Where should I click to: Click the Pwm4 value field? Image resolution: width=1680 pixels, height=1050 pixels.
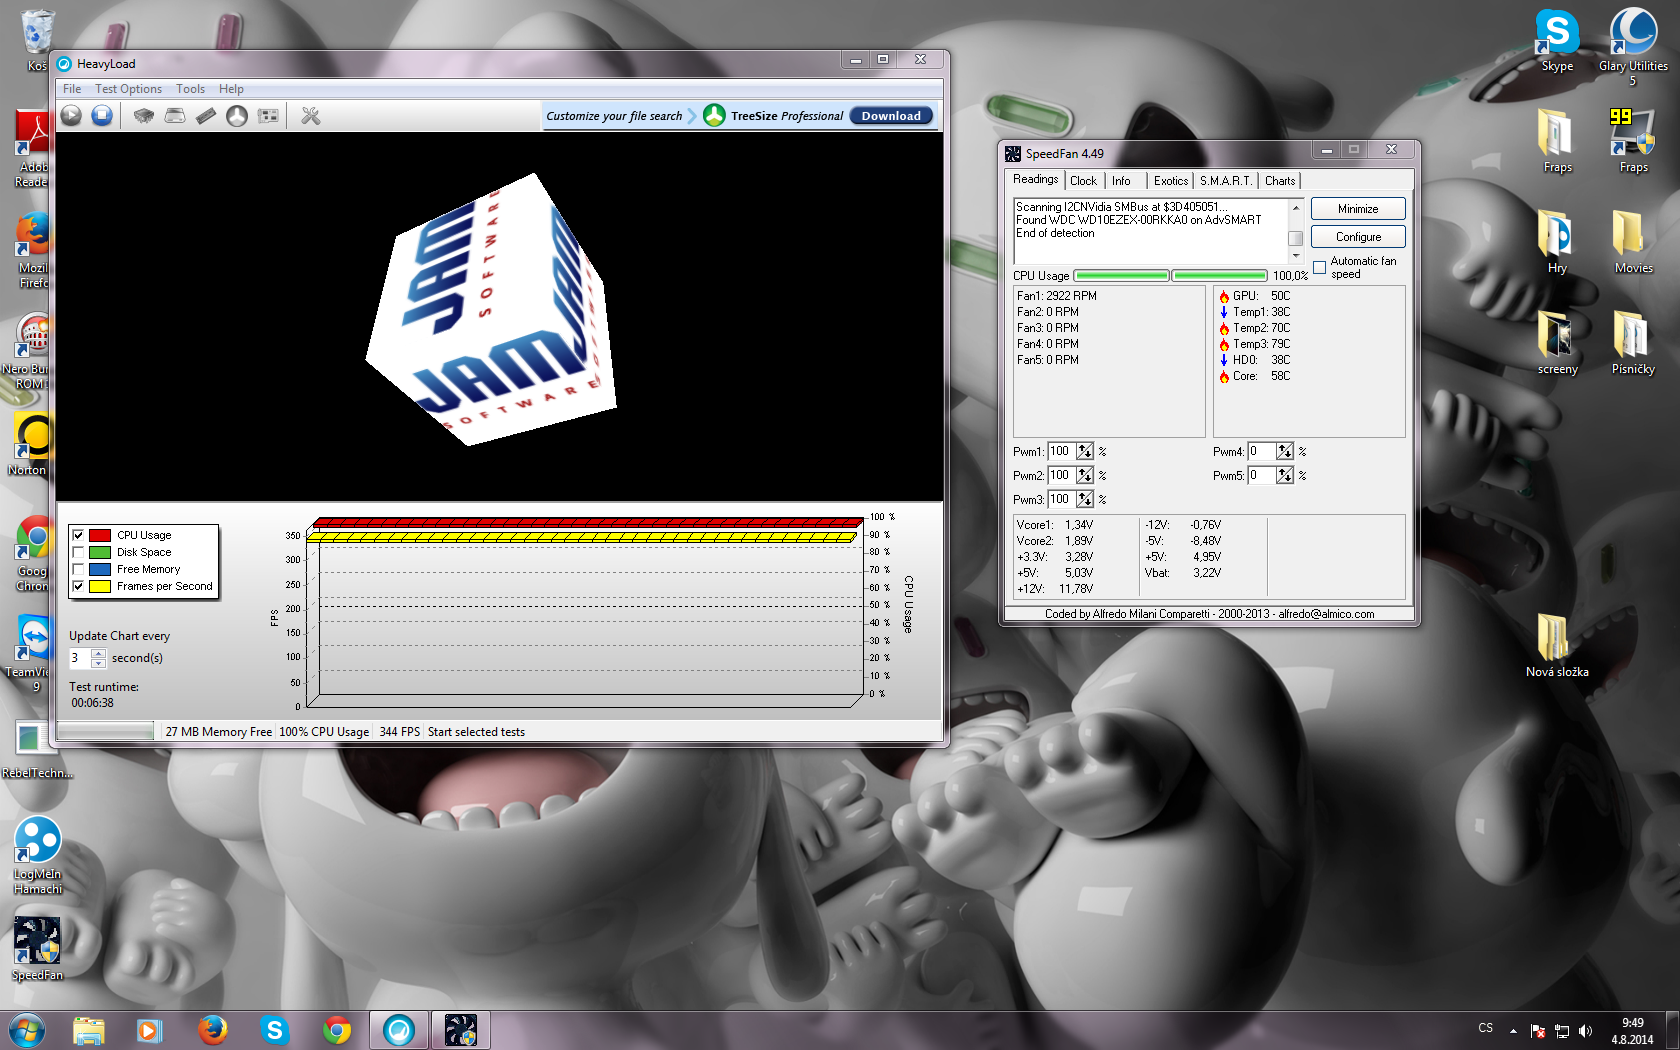click(x=1261, y=451)
